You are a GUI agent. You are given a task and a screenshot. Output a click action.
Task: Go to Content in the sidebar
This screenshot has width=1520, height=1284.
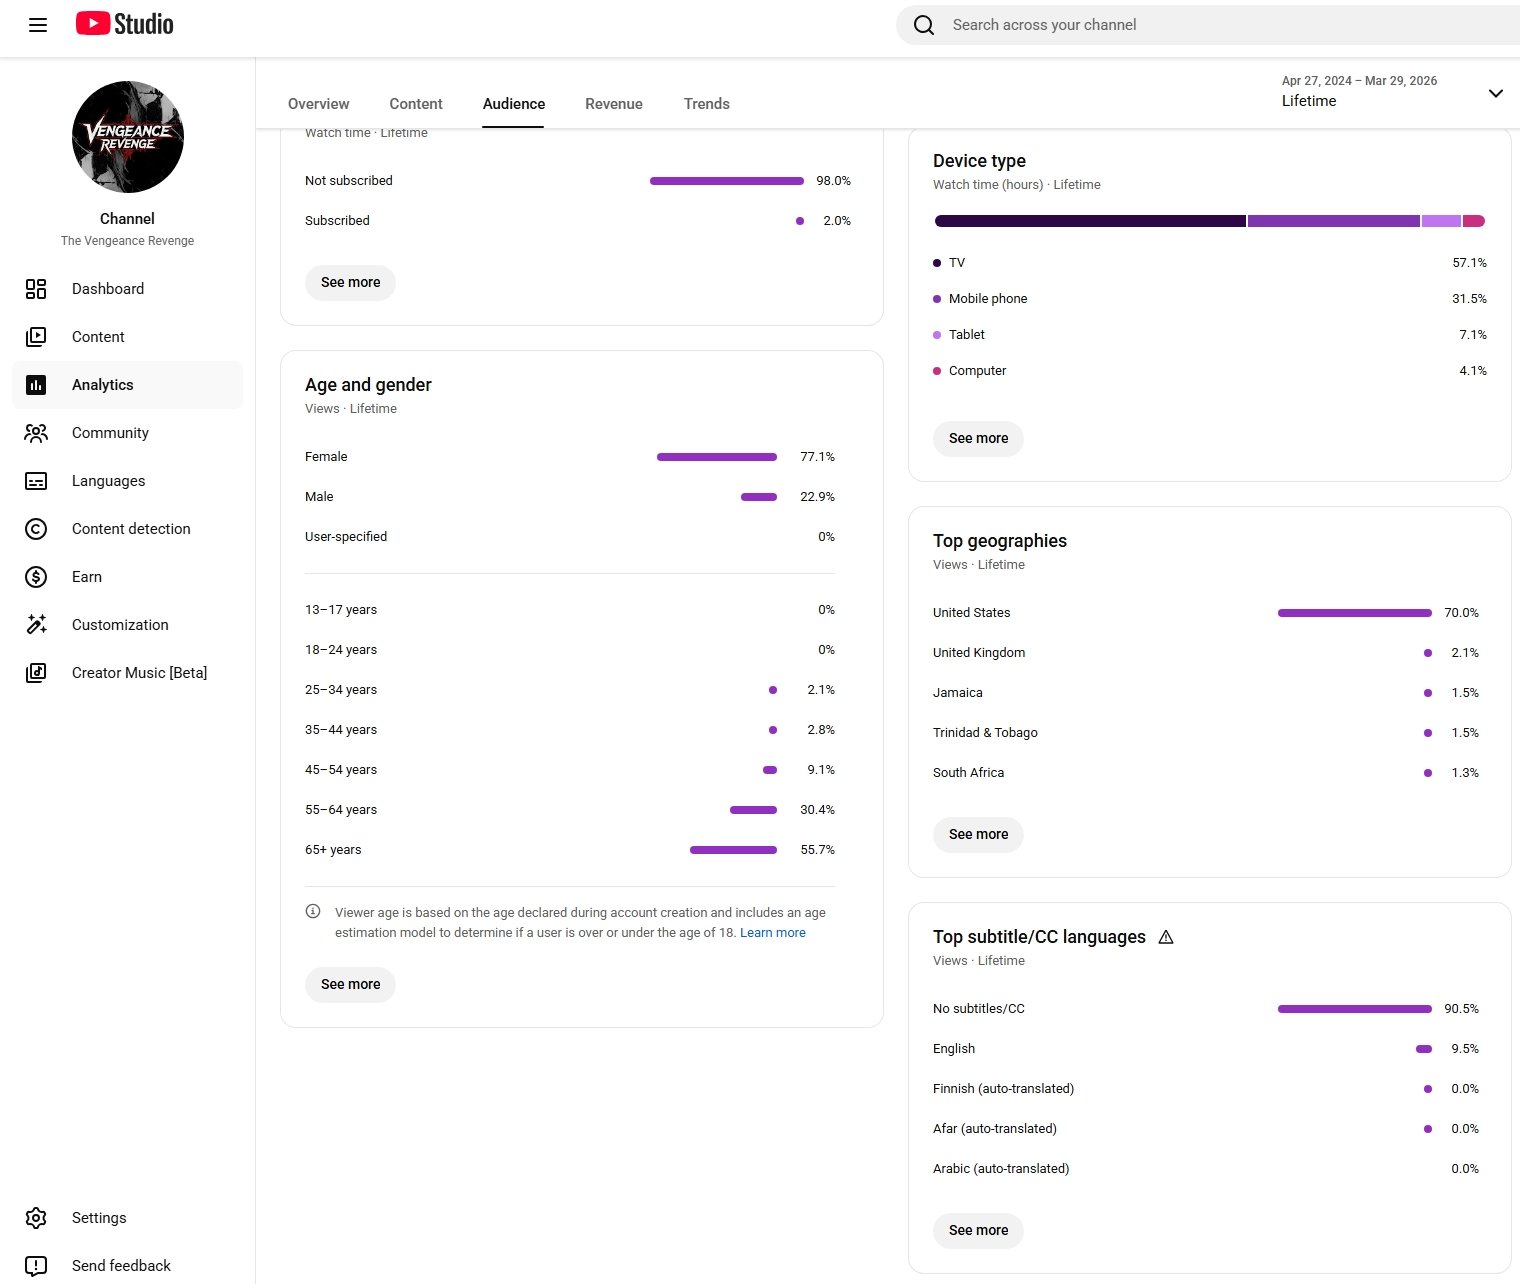pyautogui.click(x=98, y=337)
